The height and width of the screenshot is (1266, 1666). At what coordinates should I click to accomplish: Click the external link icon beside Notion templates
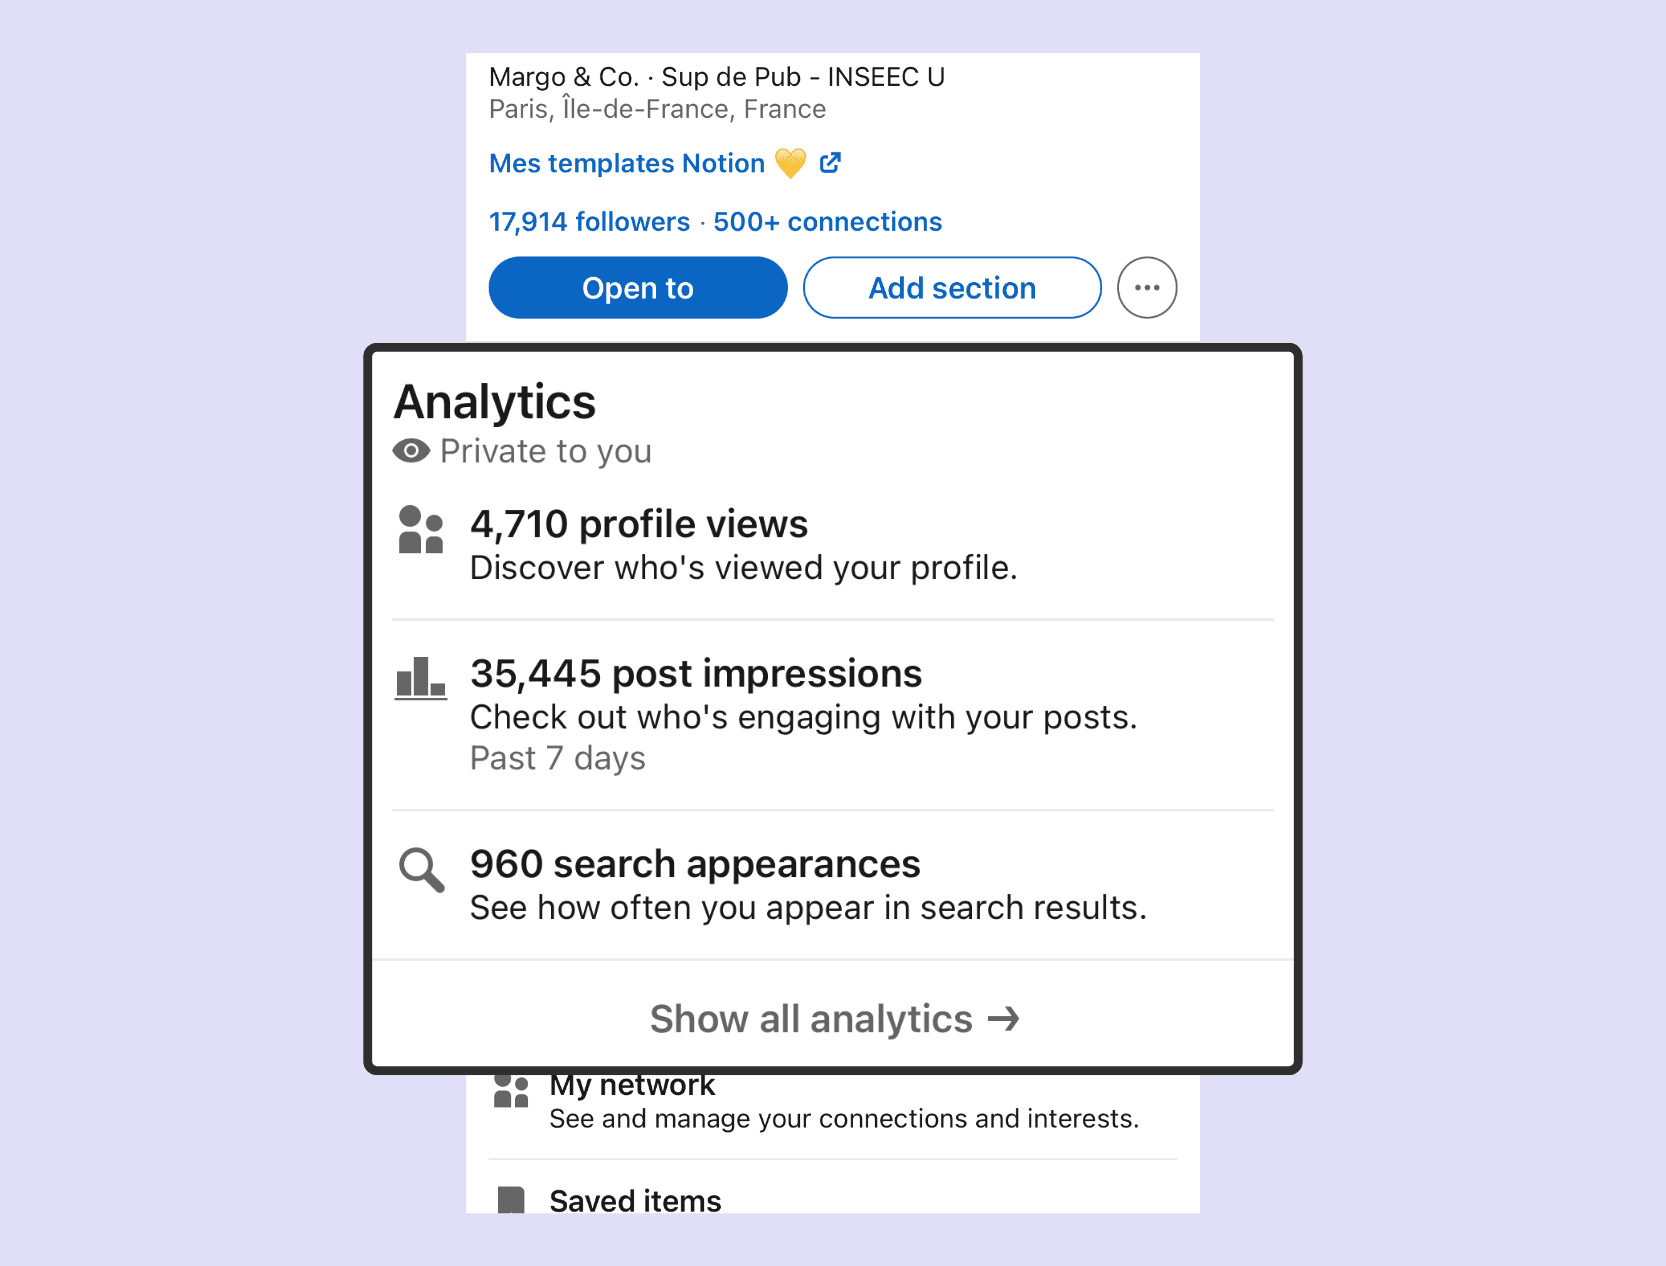[x=830, y=163]
